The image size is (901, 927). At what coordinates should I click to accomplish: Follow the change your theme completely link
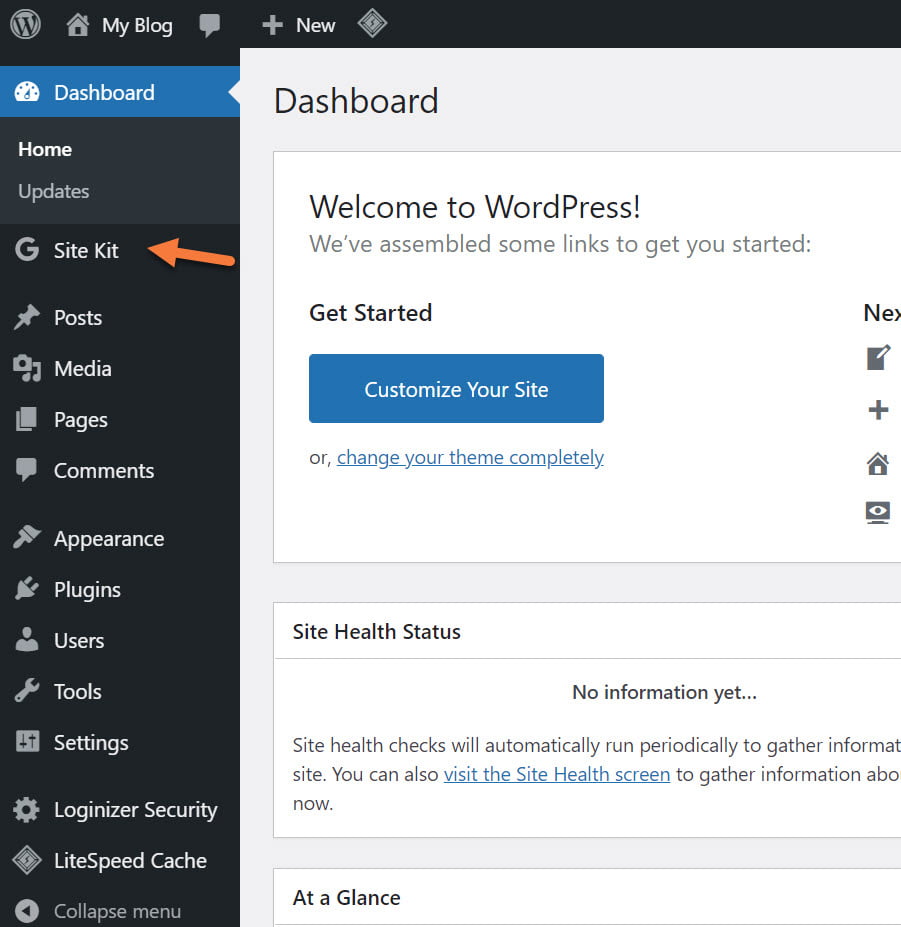click(470, 458)
